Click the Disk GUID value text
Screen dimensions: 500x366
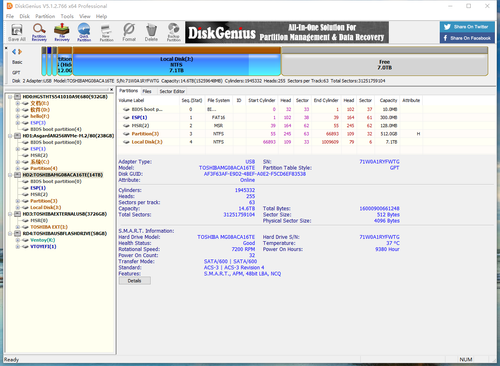point(255,174)
